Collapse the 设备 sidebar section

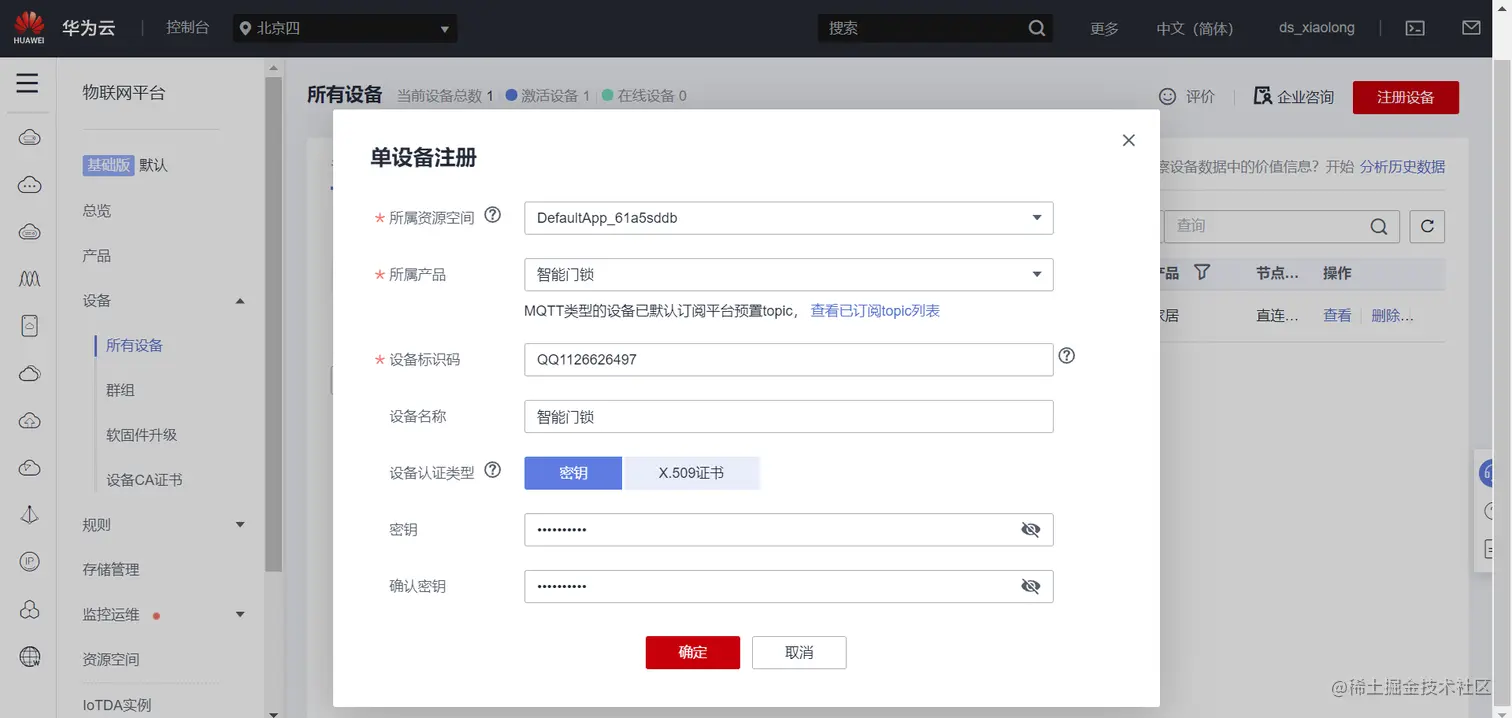point(240,301)
